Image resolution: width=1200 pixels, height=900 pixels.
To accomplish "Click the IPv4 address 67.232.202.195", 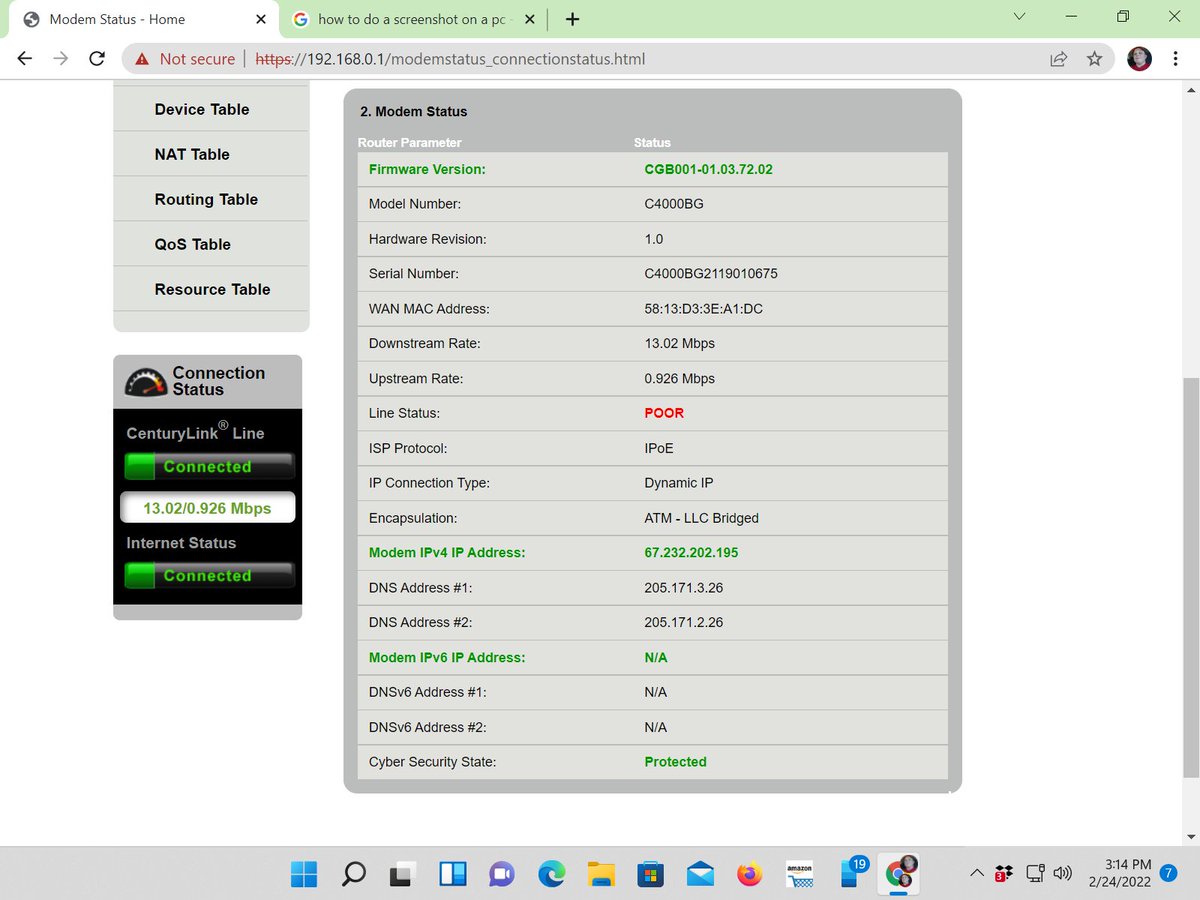I will coord(692,552).
